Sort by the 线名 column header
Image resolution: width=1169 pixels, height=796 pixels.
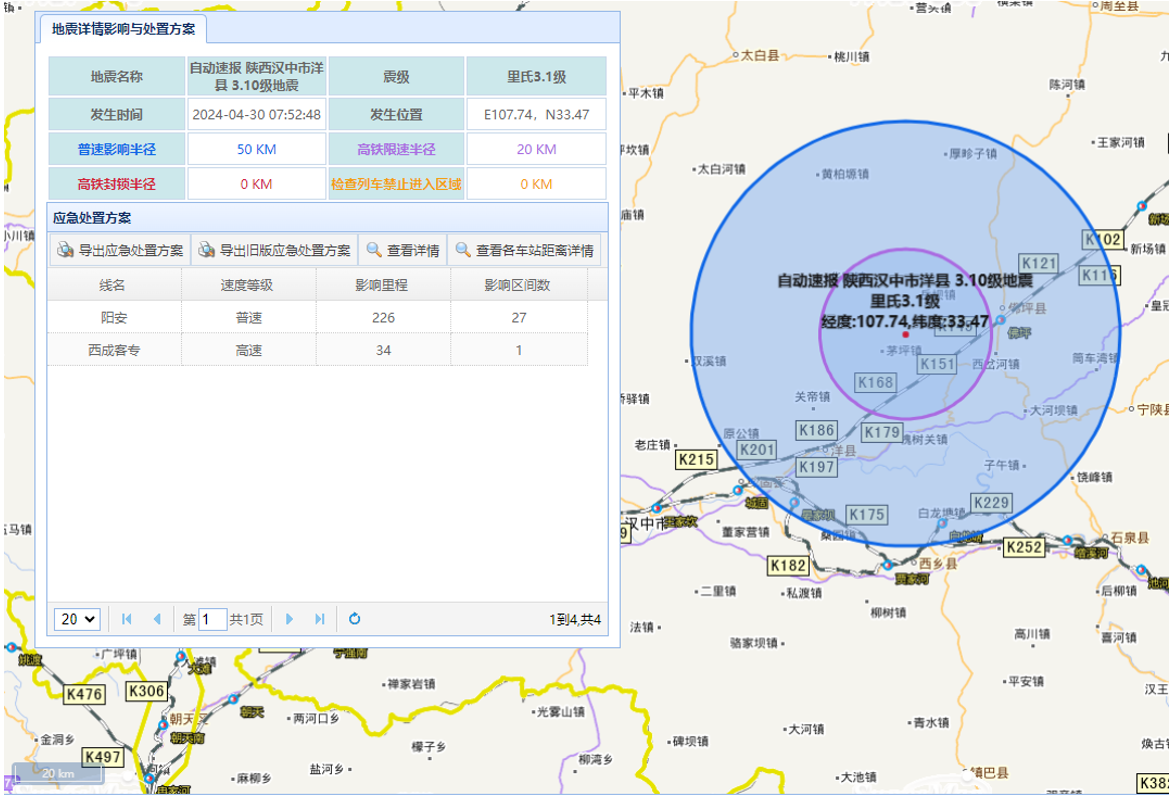pos(113,285)
